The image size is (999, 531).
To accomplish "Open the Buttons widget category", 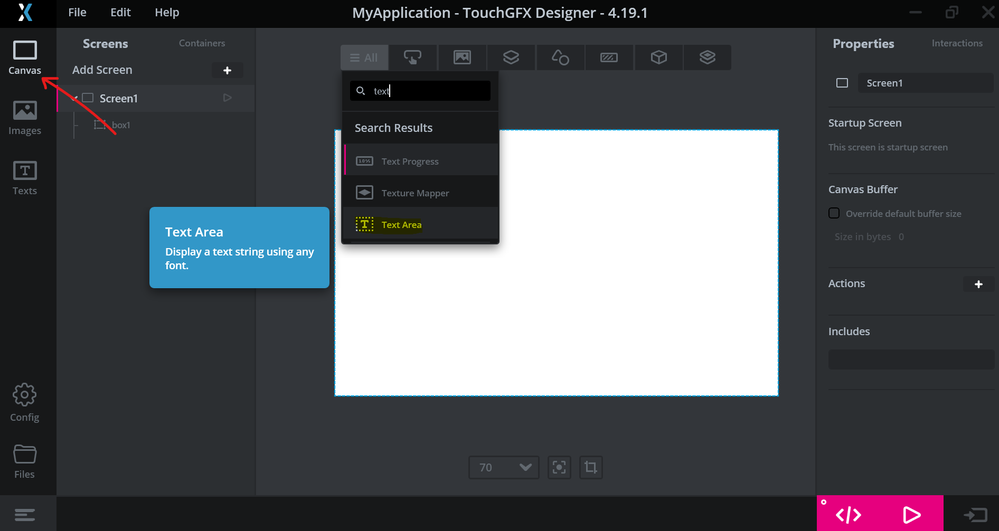I will [x=413, y=57].
